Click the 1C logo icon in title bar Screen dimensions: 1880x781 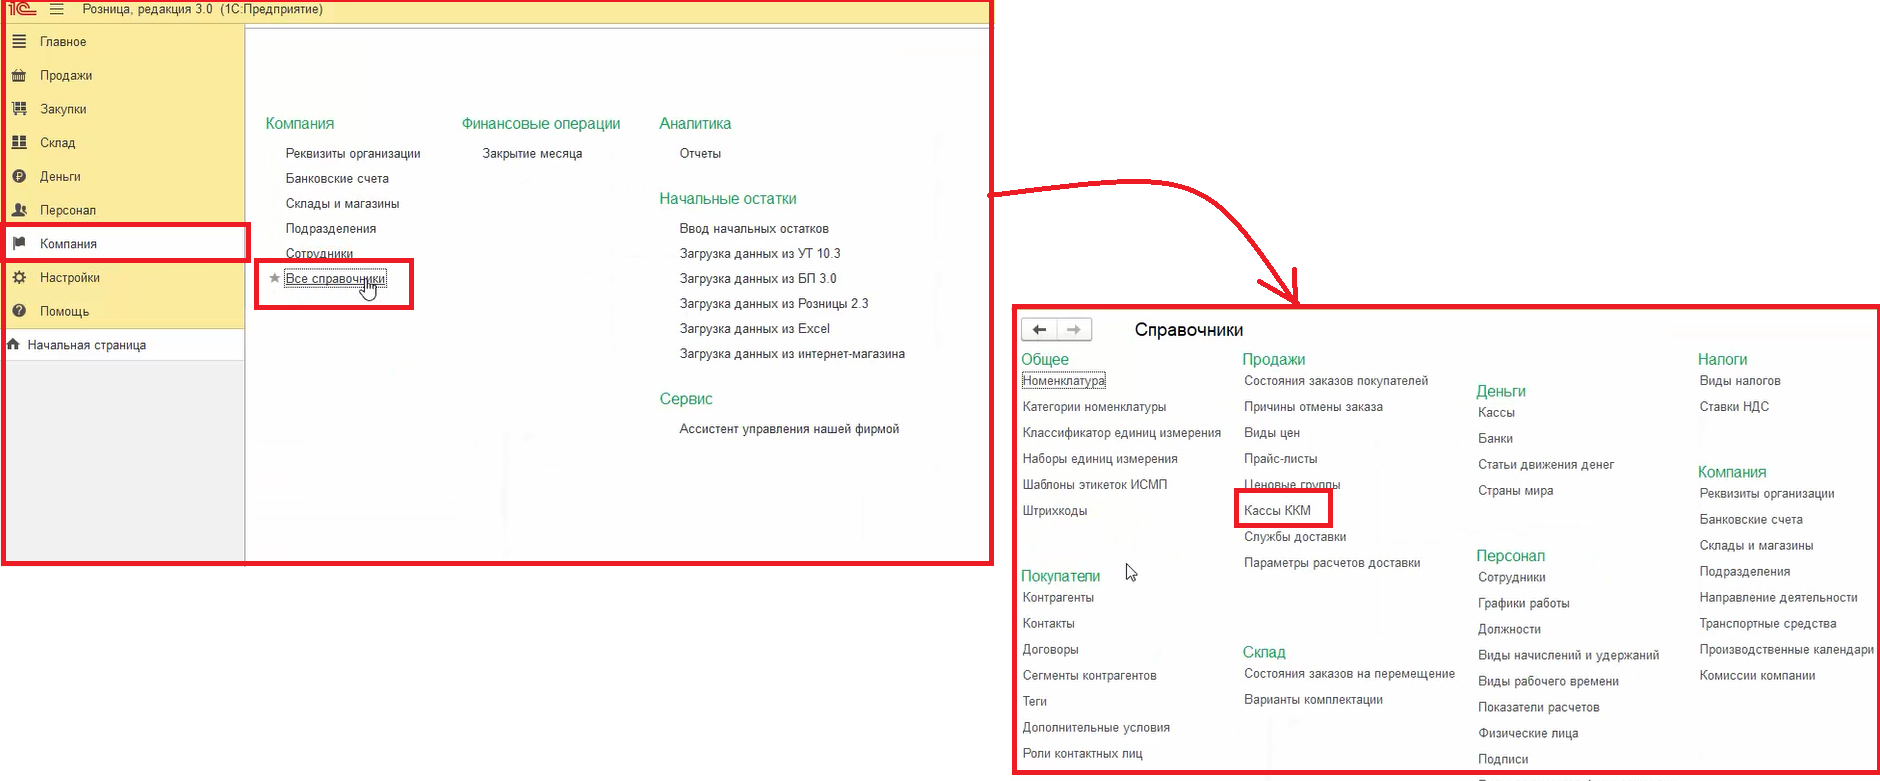coord(22,9)
